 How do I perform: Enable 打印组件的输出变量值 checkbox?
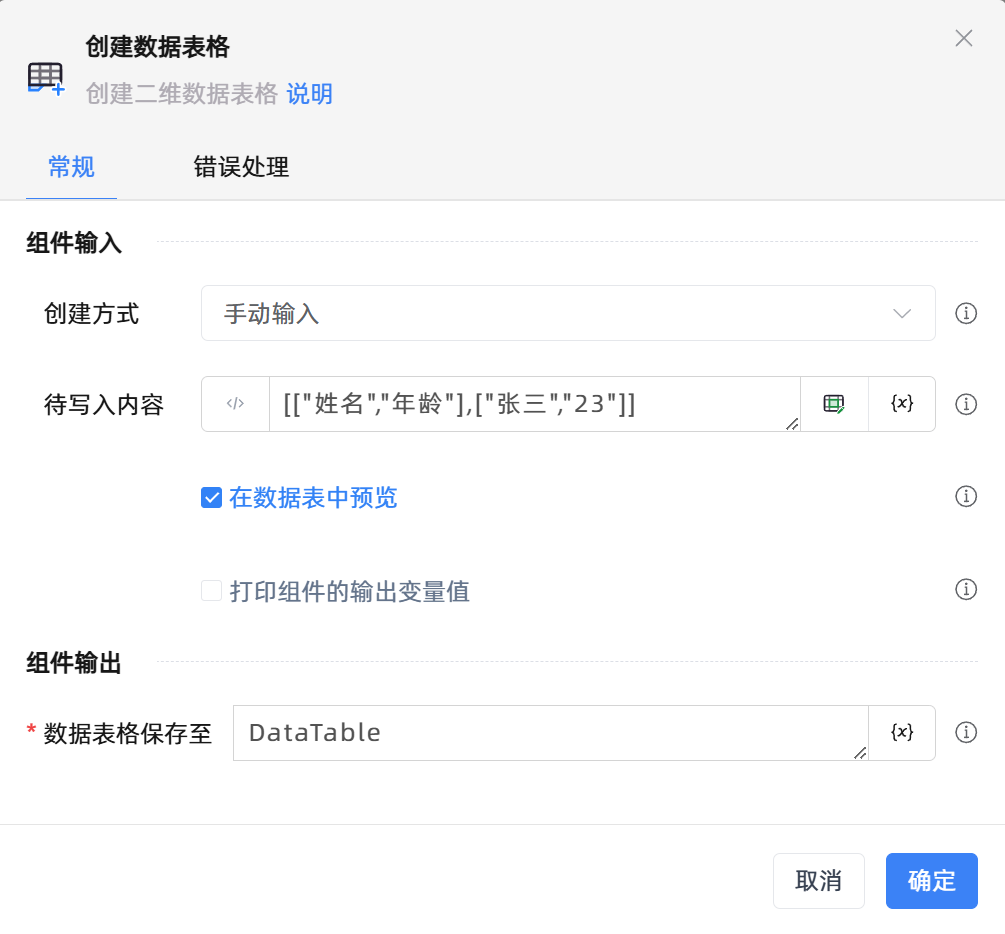coord(212,591)
